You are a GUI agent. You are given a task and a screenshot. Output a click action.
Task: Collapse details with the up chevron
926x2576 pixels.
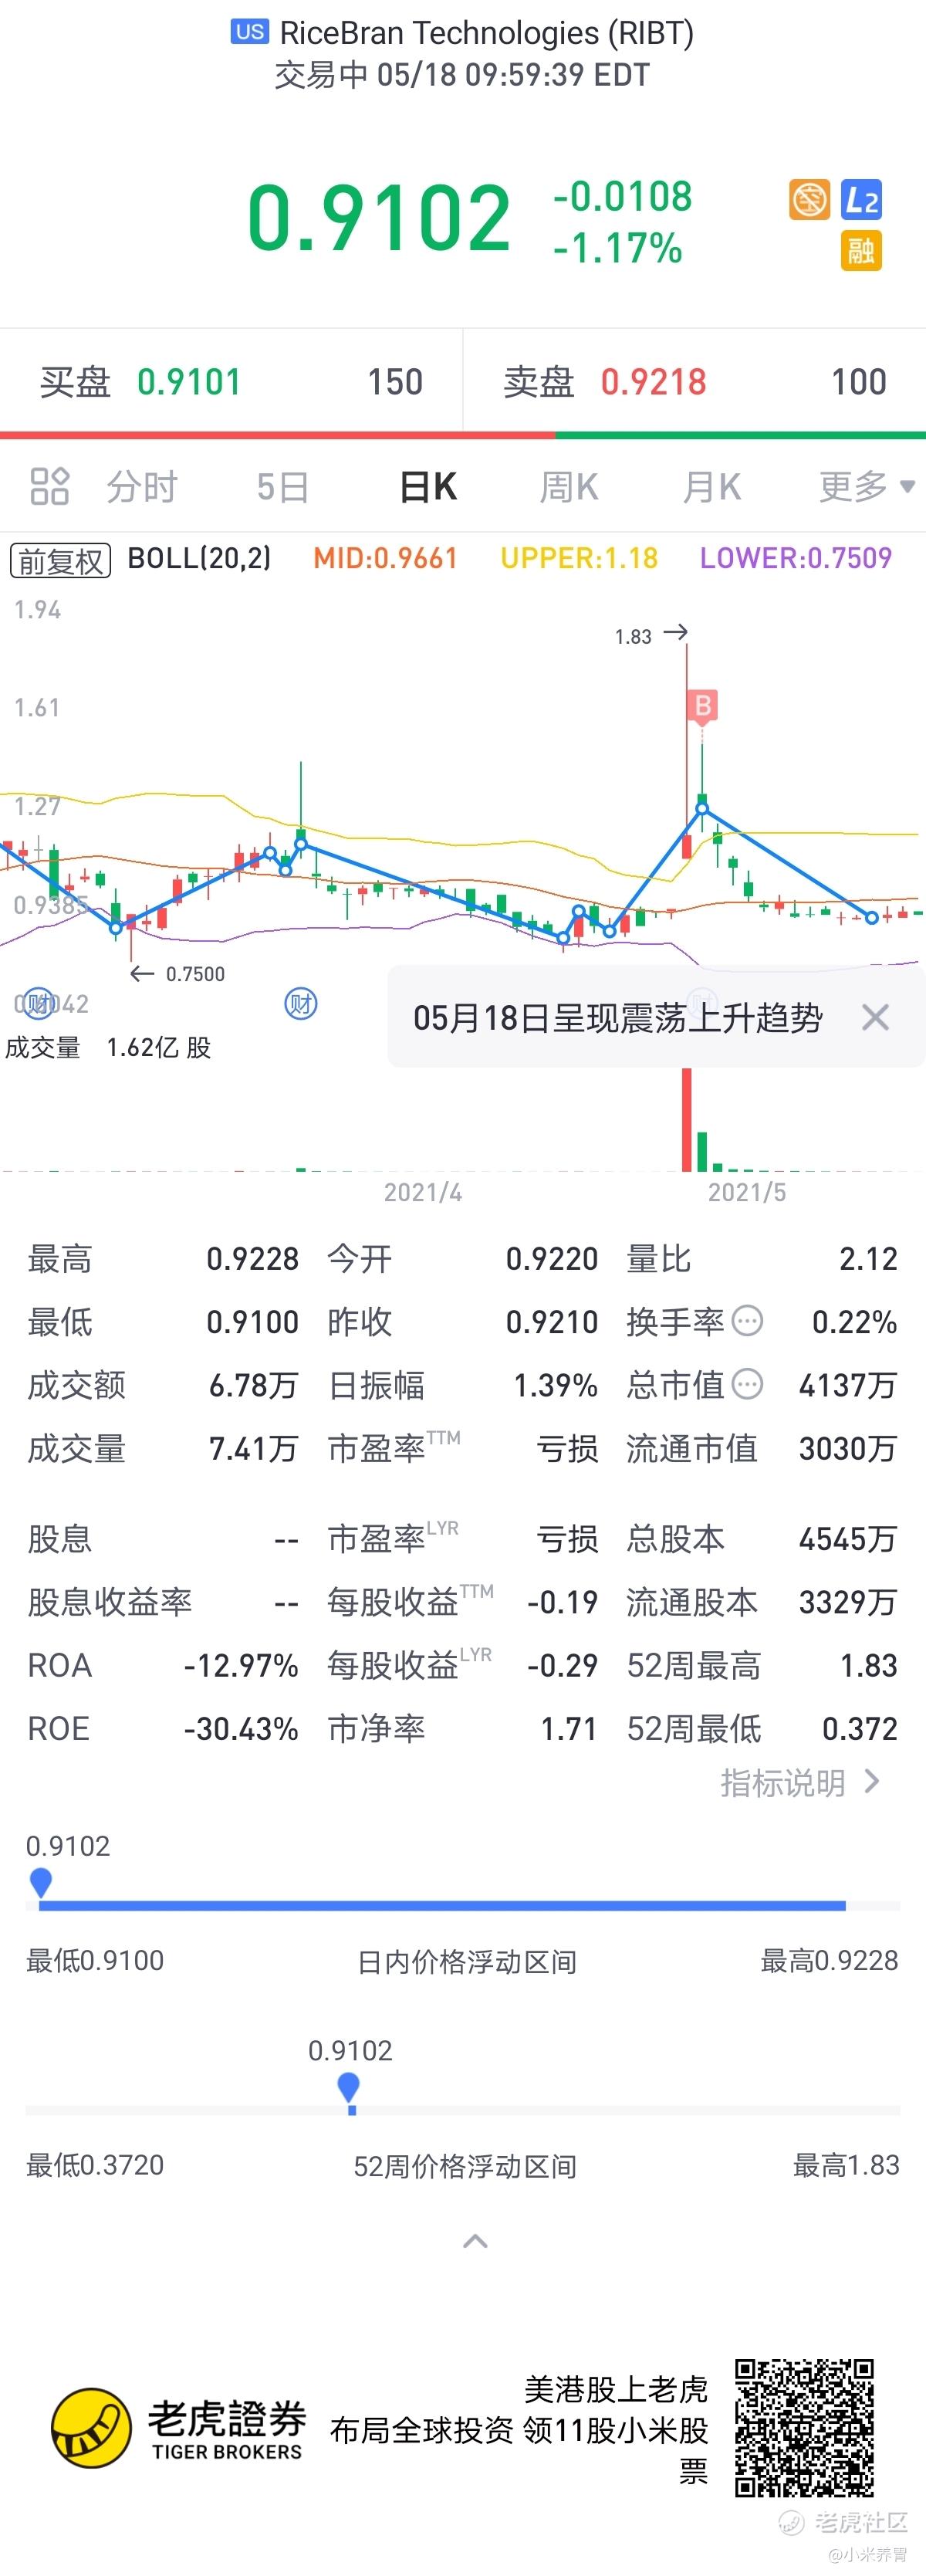pyautogui.click(x=476, y=2241)
